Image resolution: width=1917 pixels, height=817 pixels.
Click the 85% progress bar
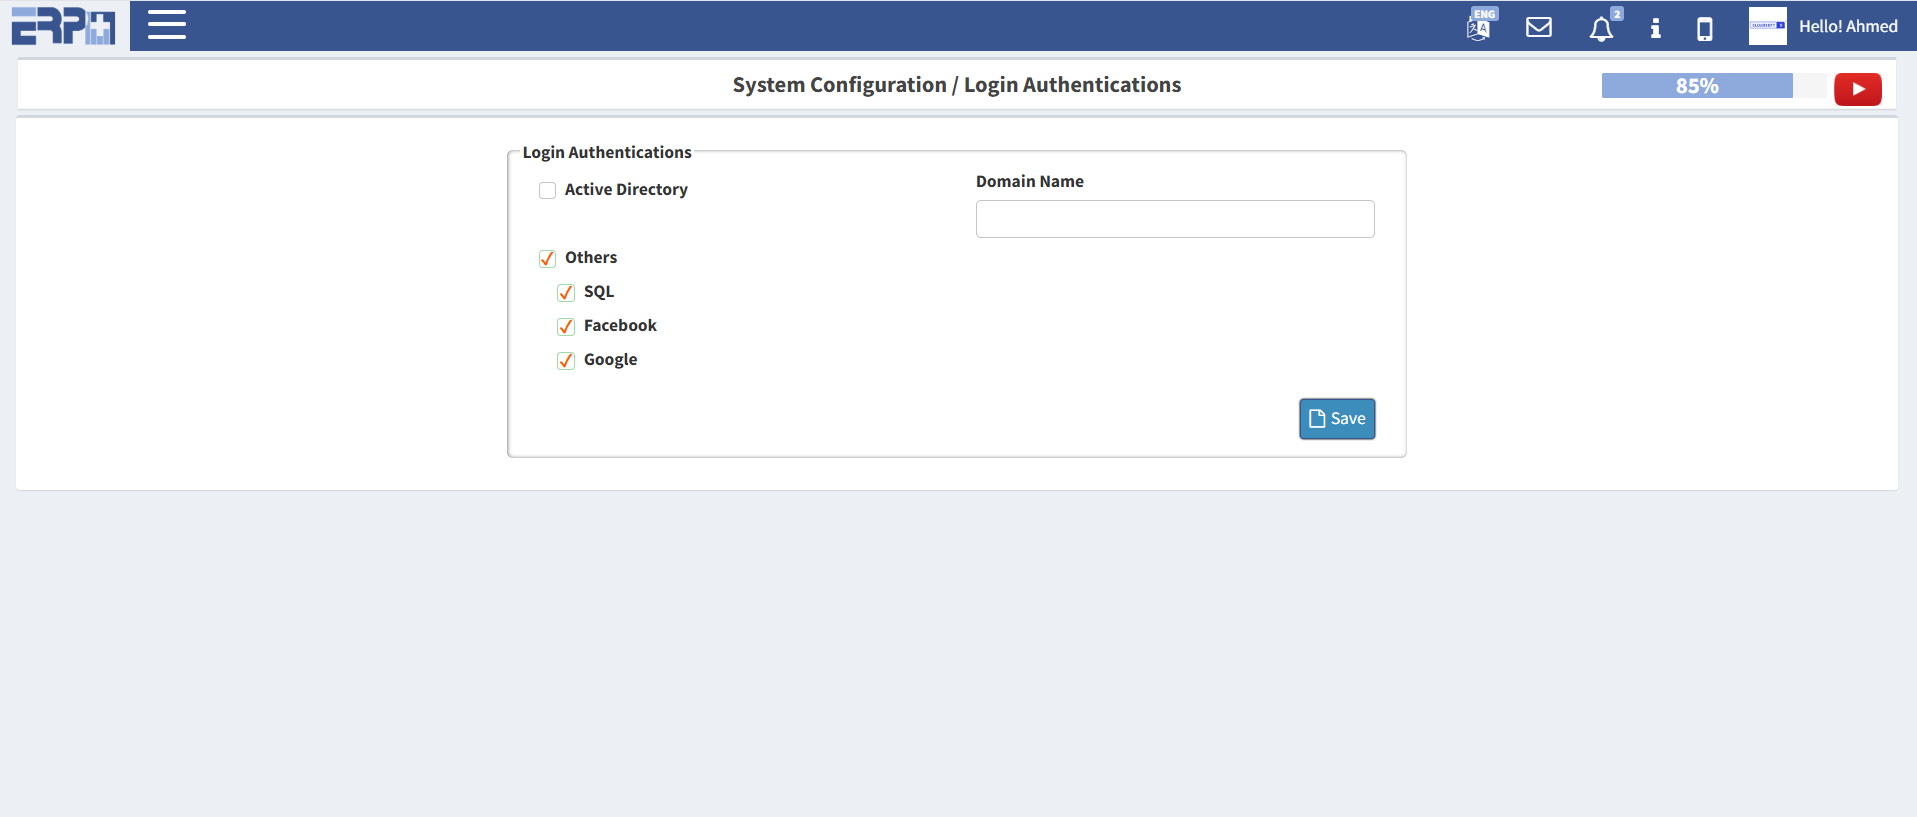coord(1696,86)
